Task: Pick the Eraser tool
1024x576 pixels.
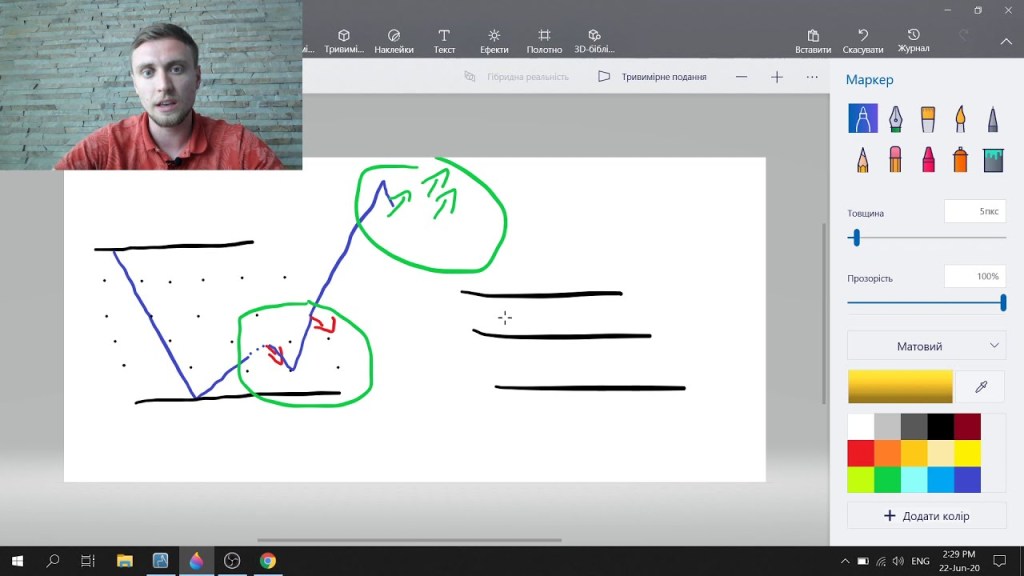Action: [x=895, y=159]
